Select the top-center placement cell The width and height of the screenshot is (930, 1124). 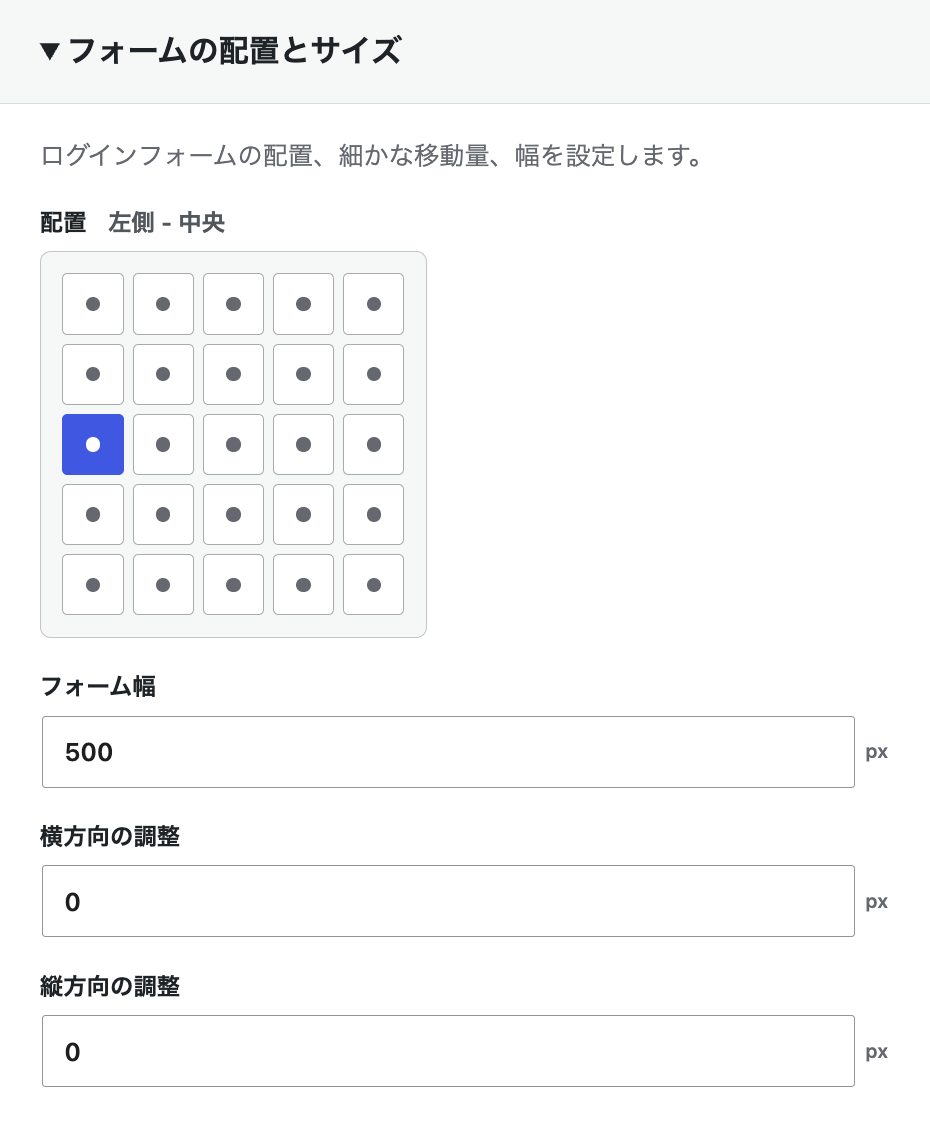pos(233,304)
